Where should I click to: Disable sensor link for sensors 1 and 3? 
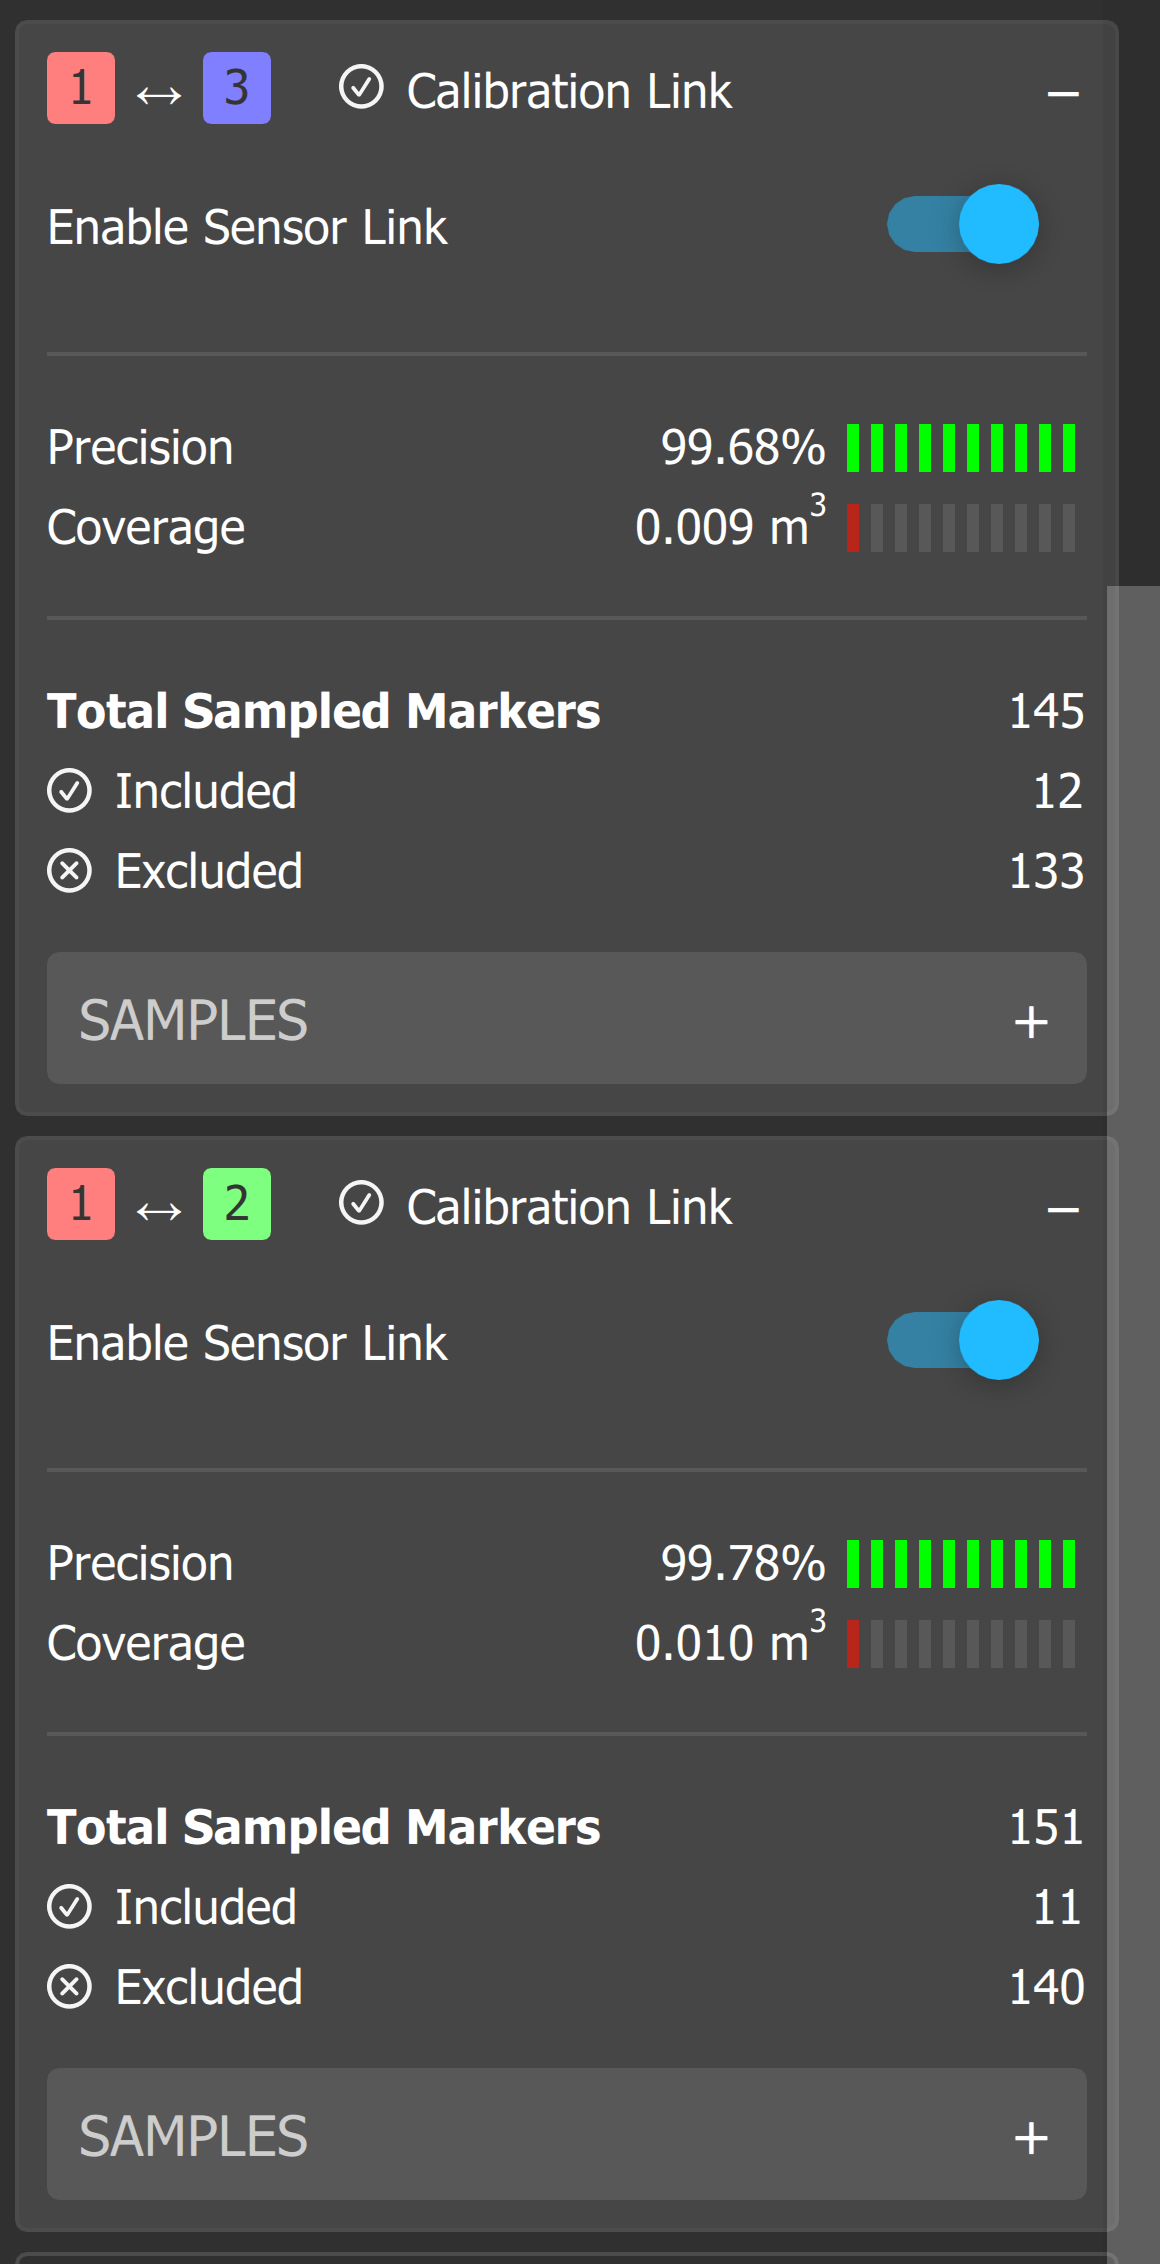coord(962,224)
